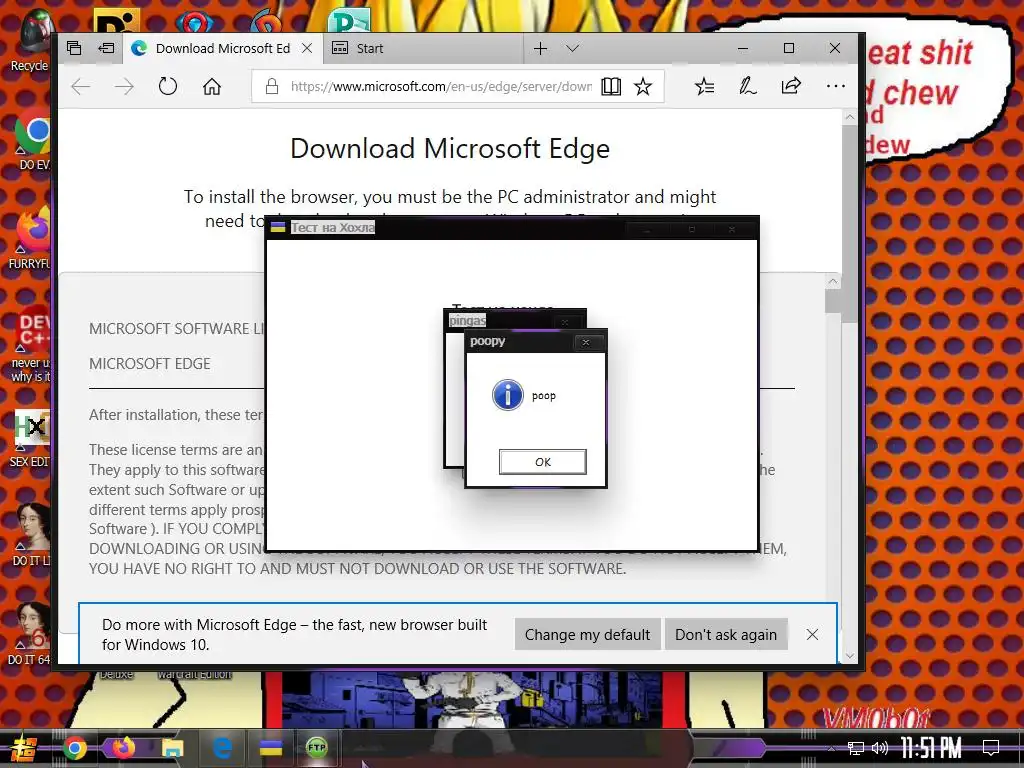Open Edge settings and more ellipsis
1024x768 pixels.
836,86
